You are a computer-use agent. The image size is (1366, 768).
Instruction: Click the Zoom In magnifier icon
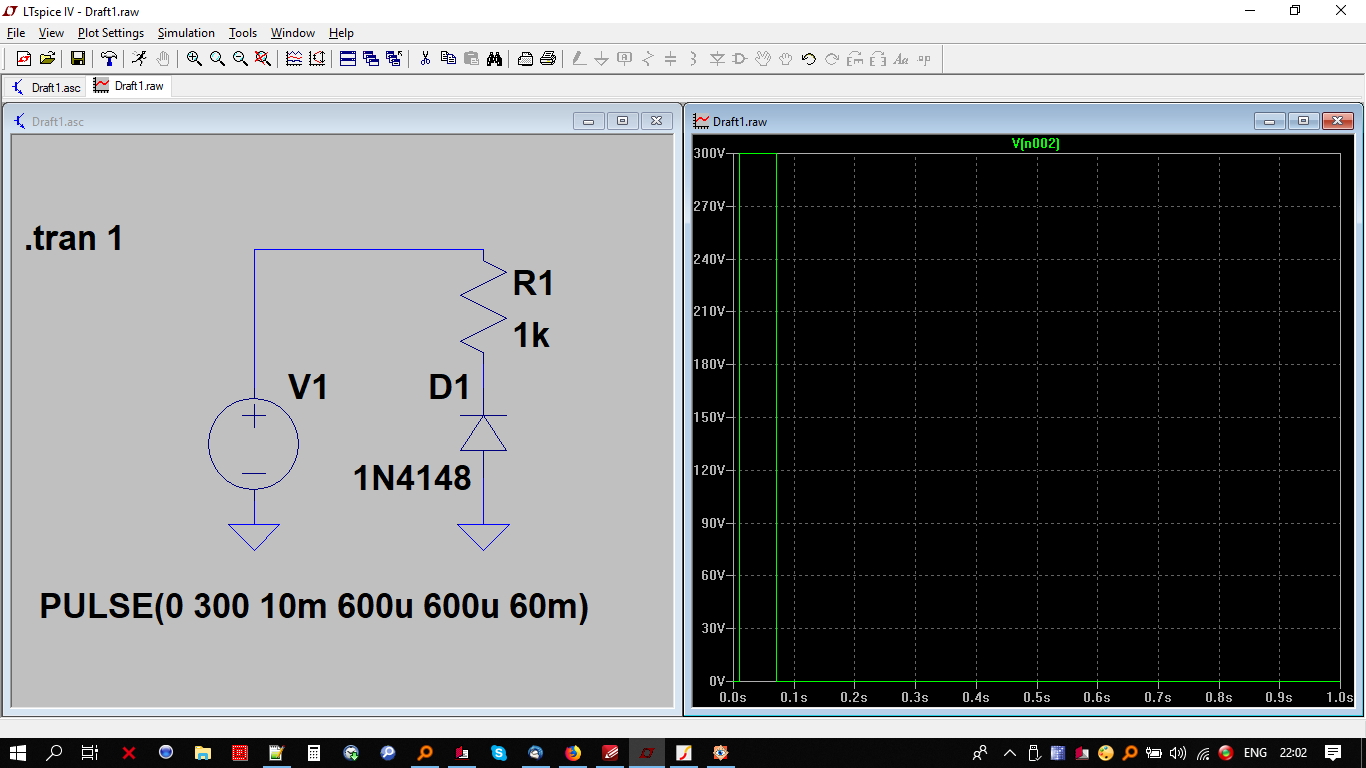point(194,59)
